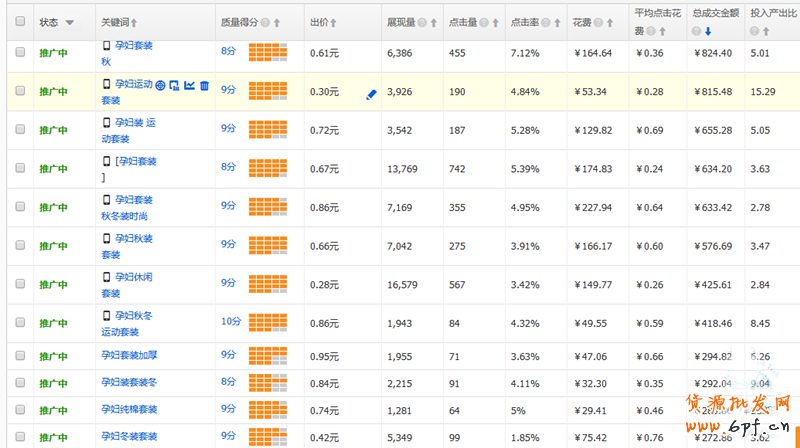Select checkbox for 孕妇套装加厚 row
This screenshot has height=448, width=800.
pyautogui.click(x=20, y=356)
